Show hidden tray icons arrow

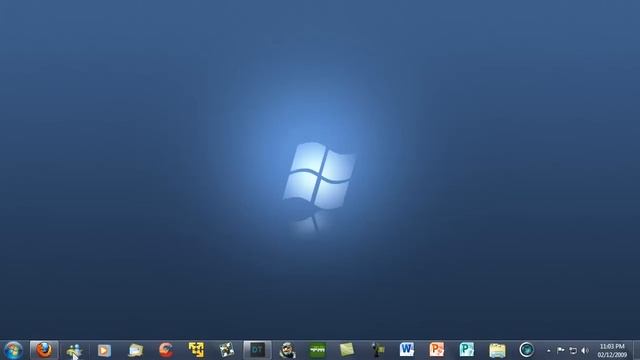(x=549, y=351)
